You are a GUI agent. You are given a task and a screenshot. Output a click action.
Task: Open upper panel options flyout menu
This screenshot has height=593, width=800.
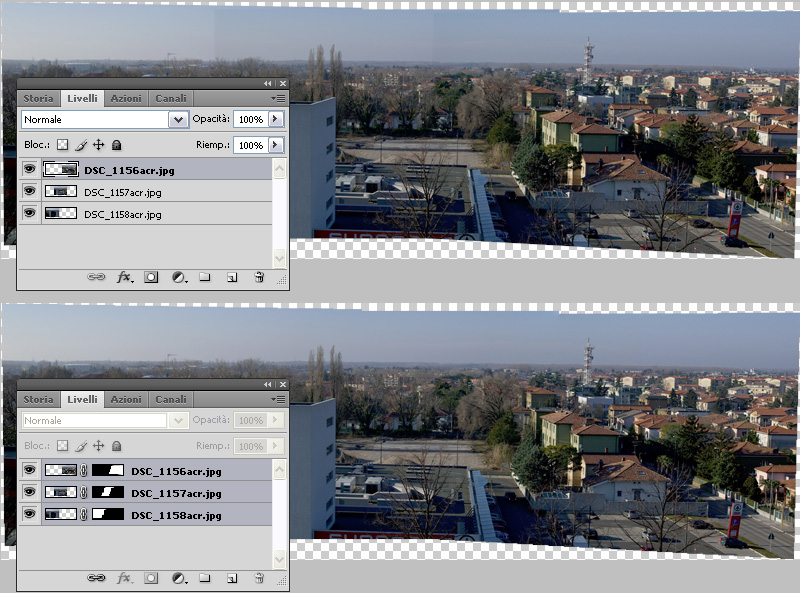[x=278, y=98]
